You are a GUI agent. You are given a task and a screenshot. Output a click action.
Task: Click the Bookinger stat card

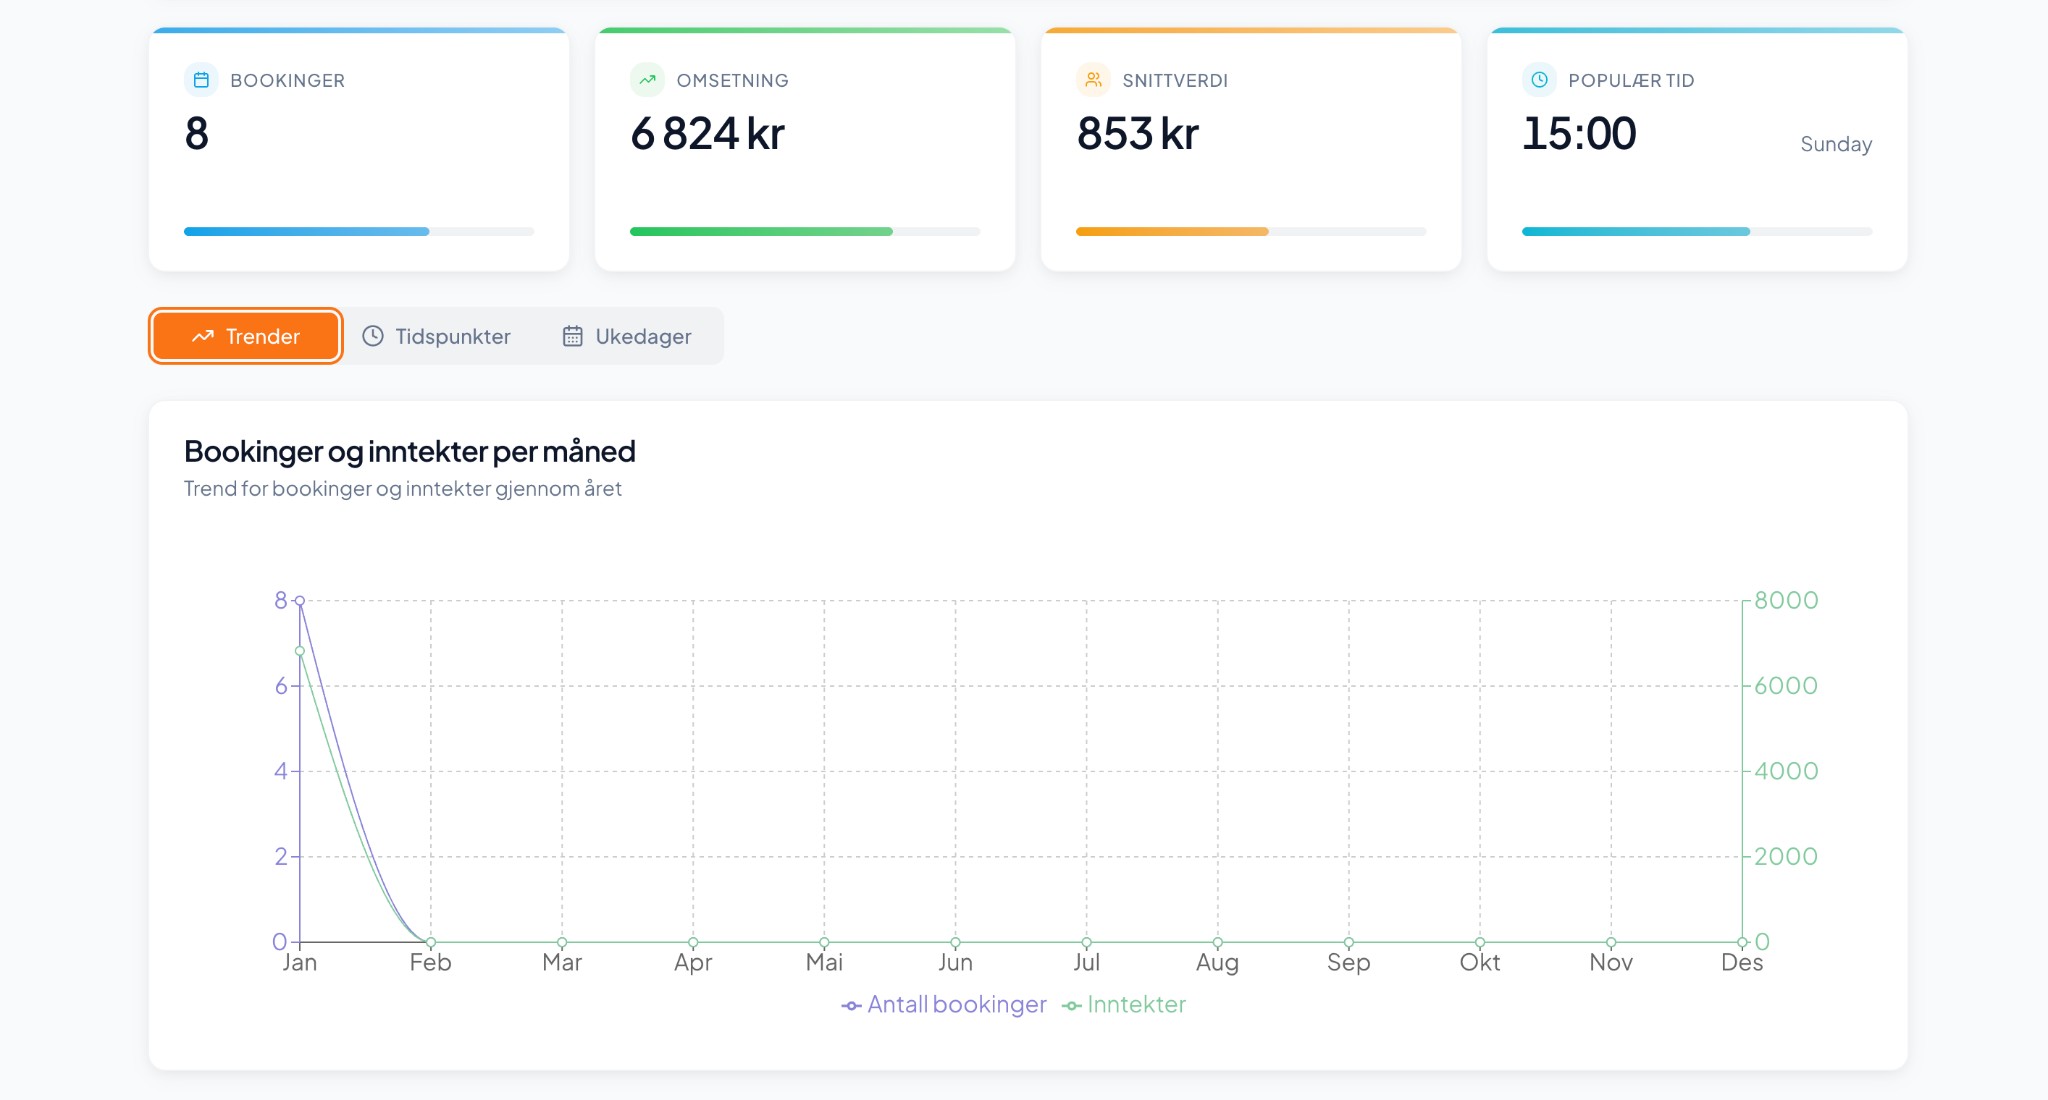[x=359, y=150]
